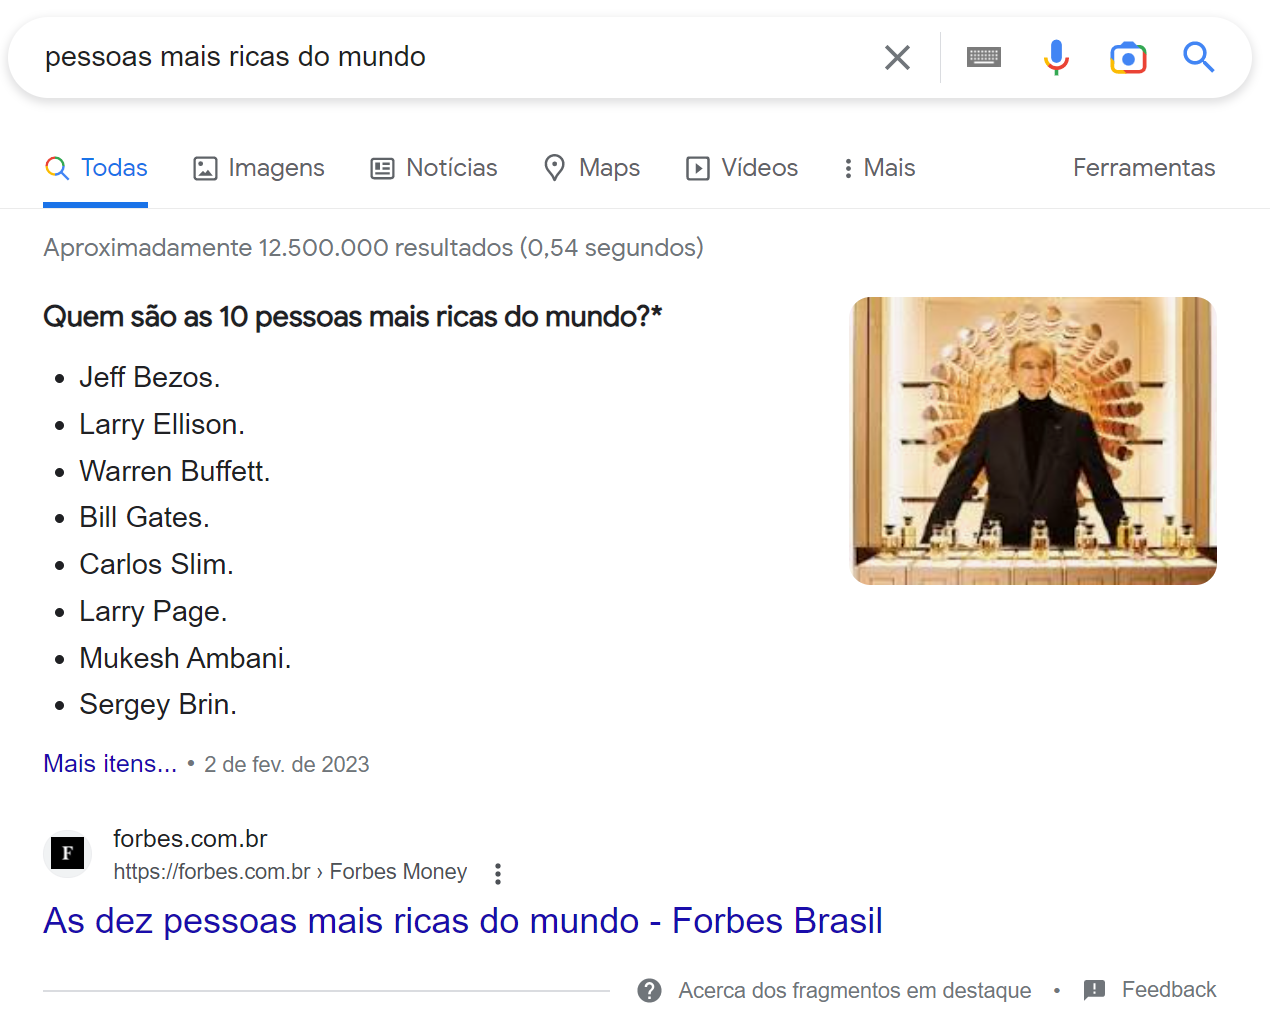Viewport: 1270px width, 1022px height.
Task: Clear the search query using the X icon
Action: [x=897, y=57]
